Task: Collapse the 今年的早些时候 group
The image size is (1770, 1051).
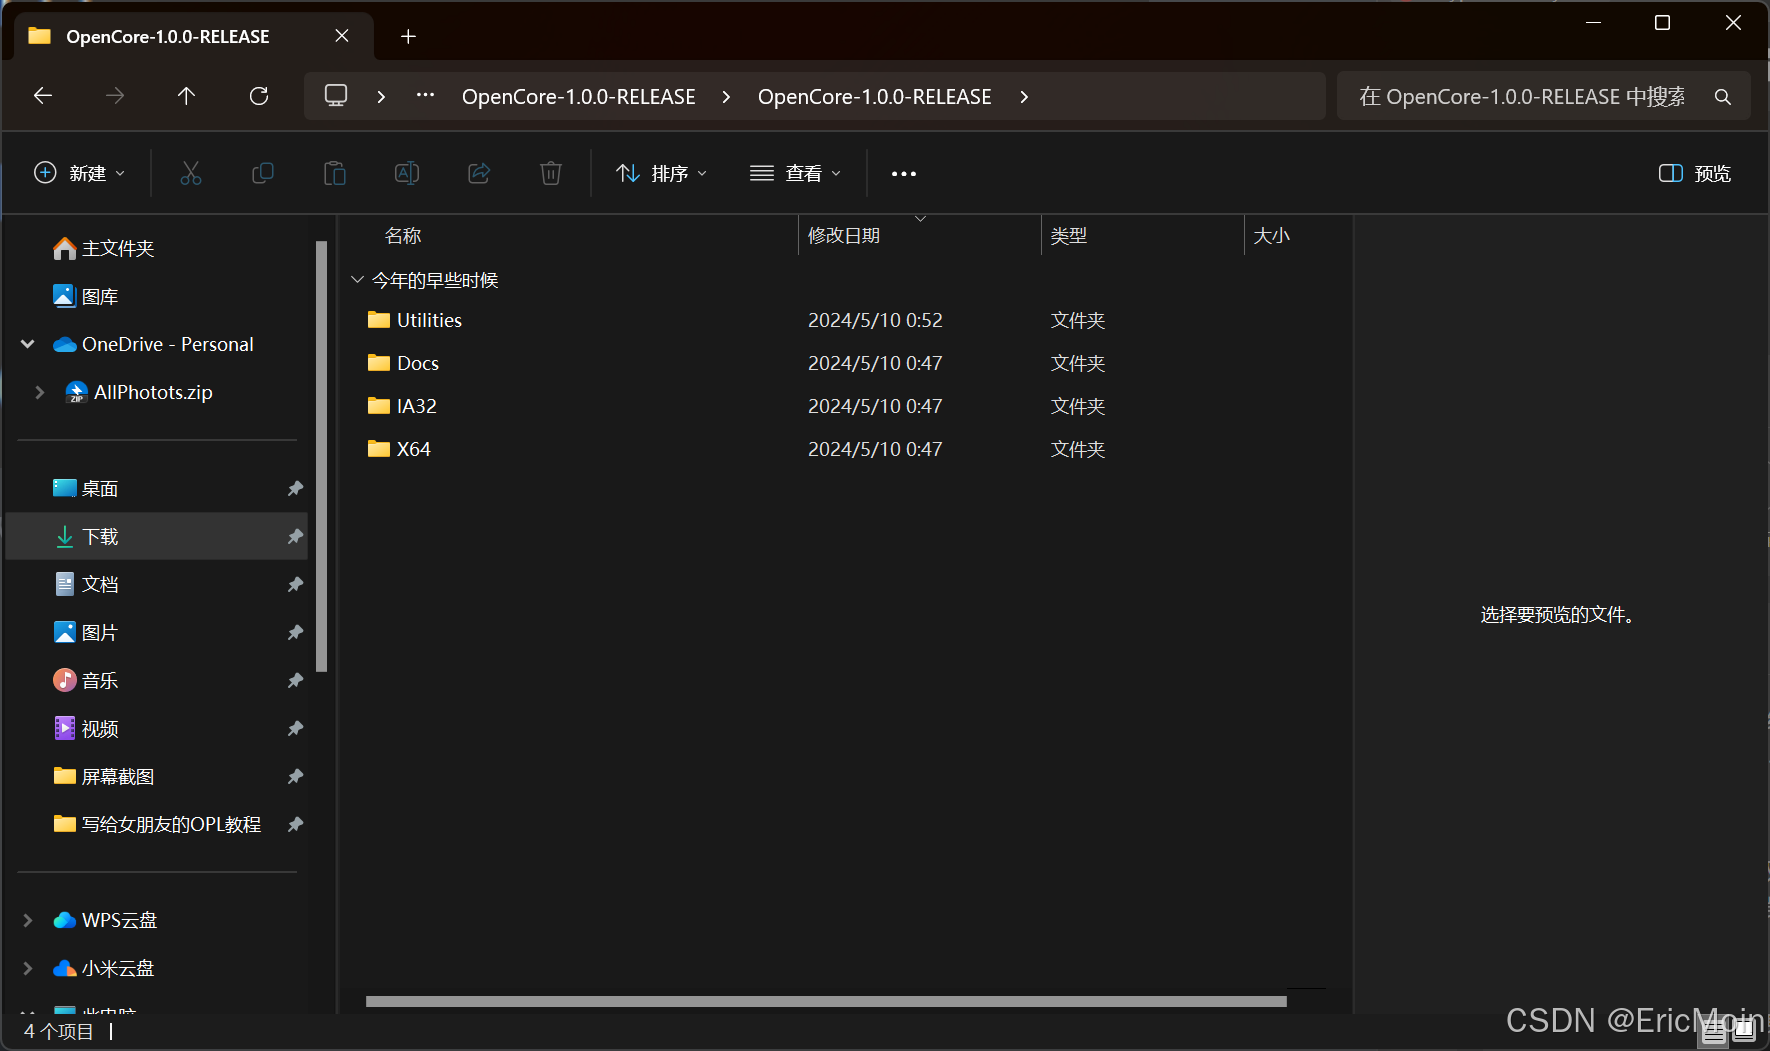Action: pos(357,280)
